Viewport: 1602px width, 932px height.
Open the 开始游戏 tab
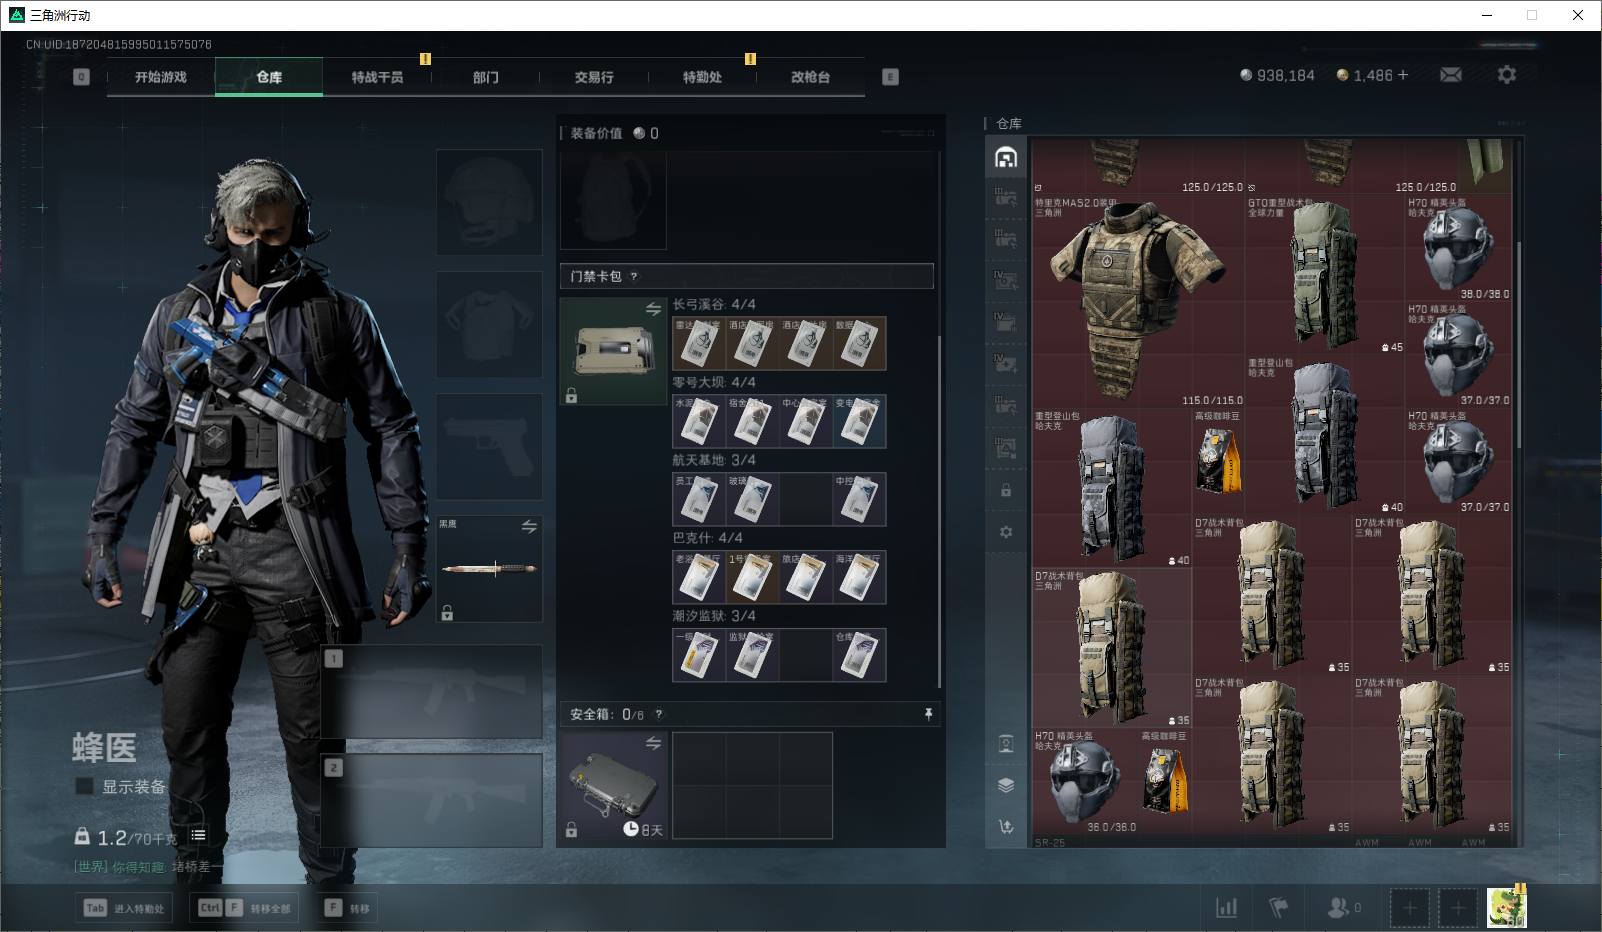(161, 77)
